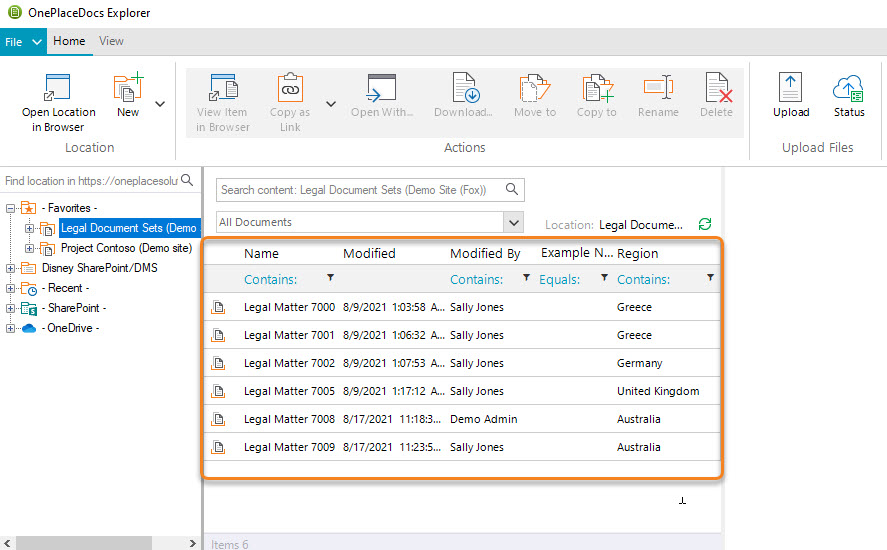887x550 pixels.
Task: Expand the OneDrive tree node
Action: coord(10,328)
